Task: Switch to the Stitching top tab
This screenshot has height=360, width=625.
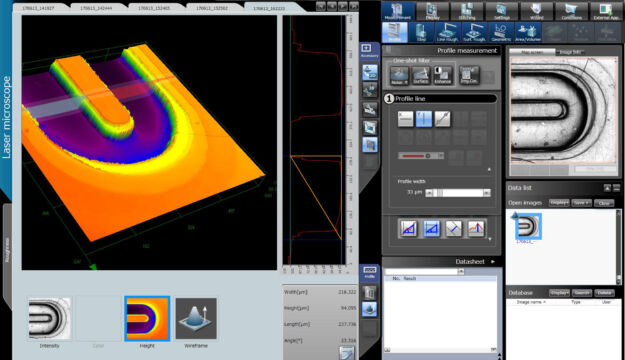Action: tap(467, 11)
